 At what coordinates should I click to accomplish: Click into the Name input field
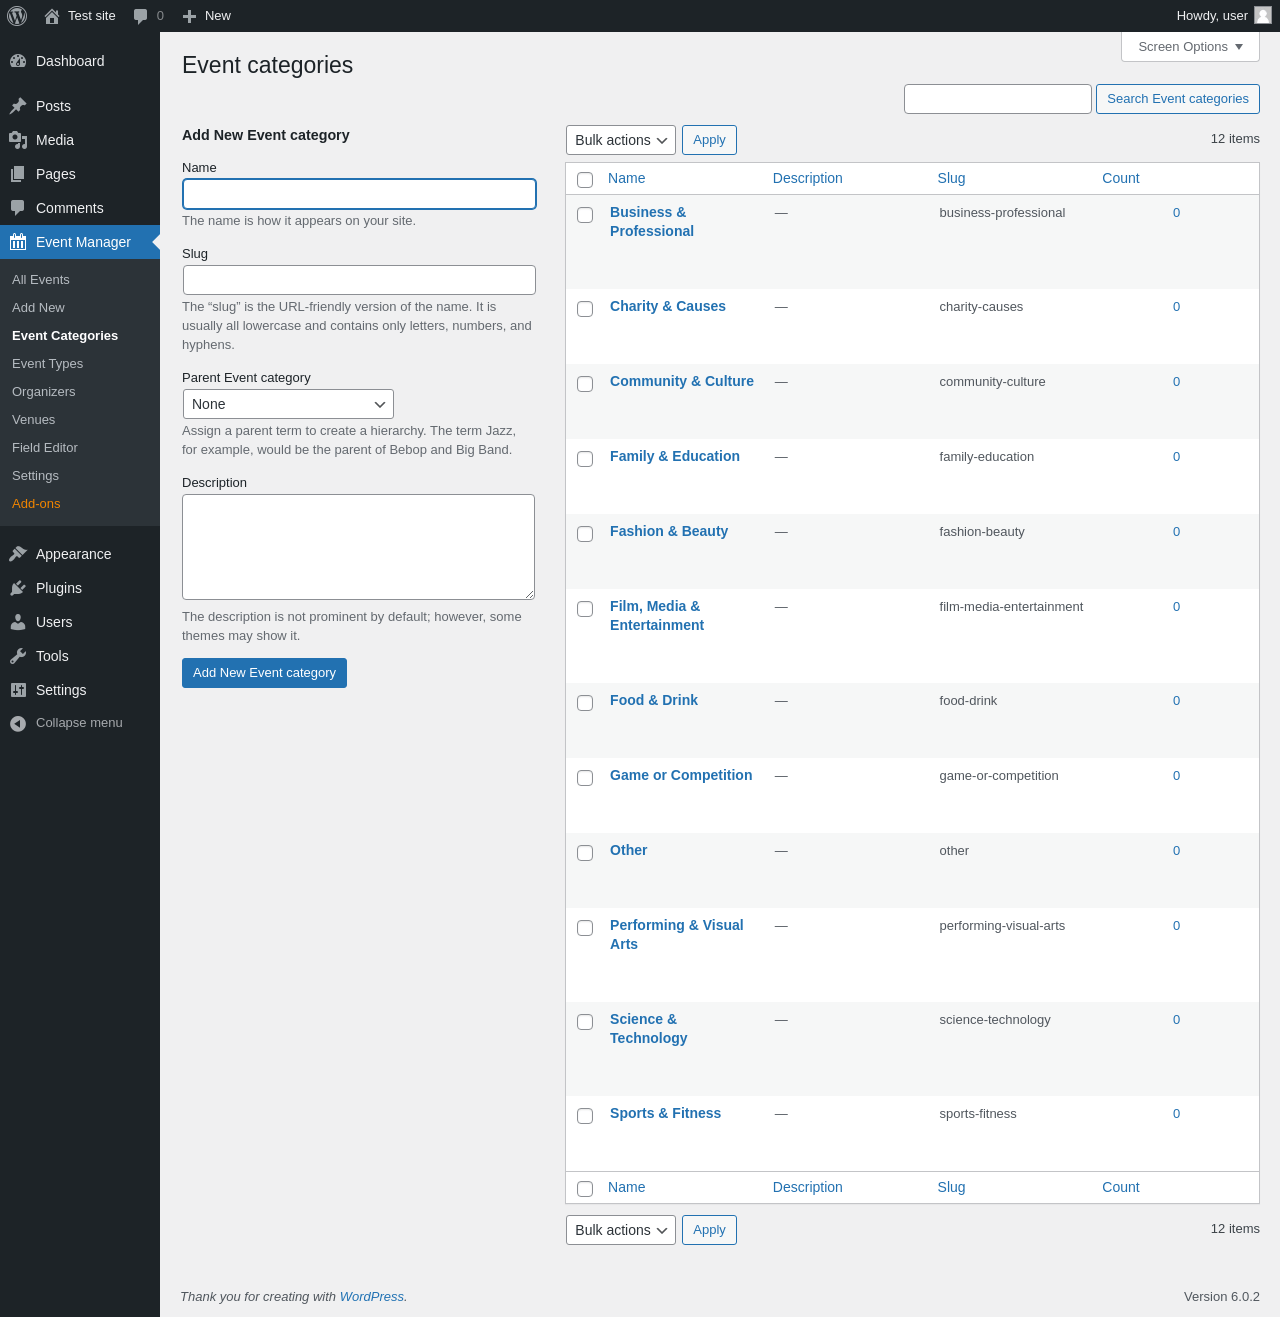tap(359, 194)
